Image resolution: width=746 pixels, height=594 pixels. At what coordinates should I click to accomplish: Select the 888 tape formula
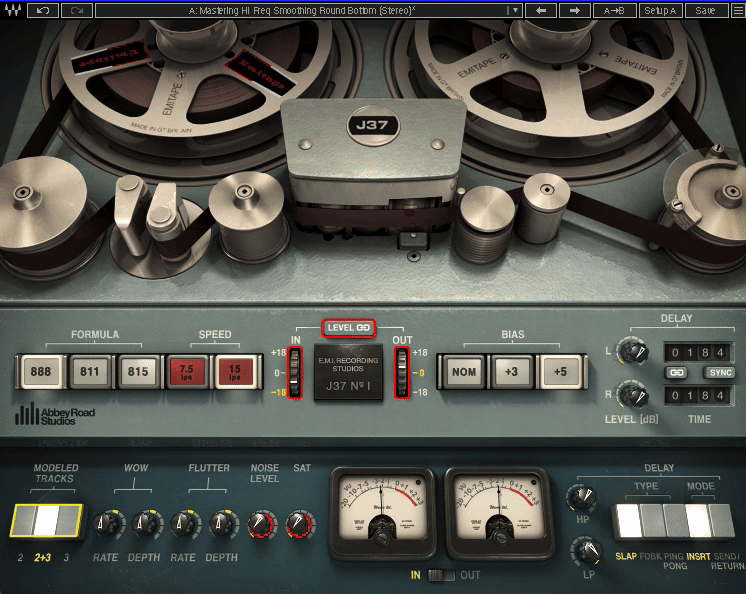click(41, 371)
